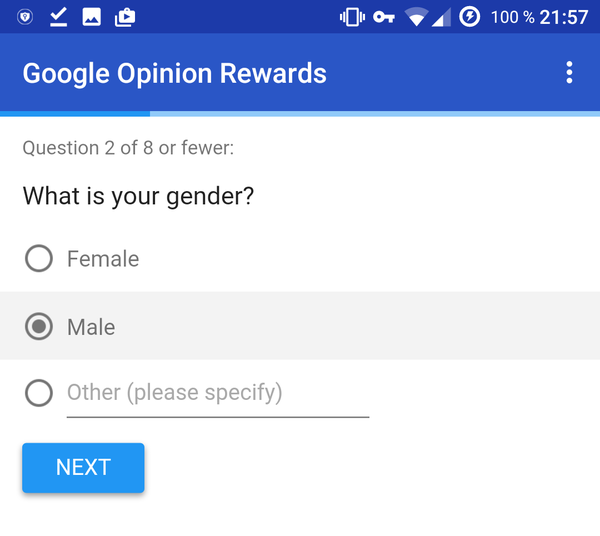The width and height of the screenshot is (600, 536).
Task: Tap the VPN key status icon
Action: (x=384, y=17)
